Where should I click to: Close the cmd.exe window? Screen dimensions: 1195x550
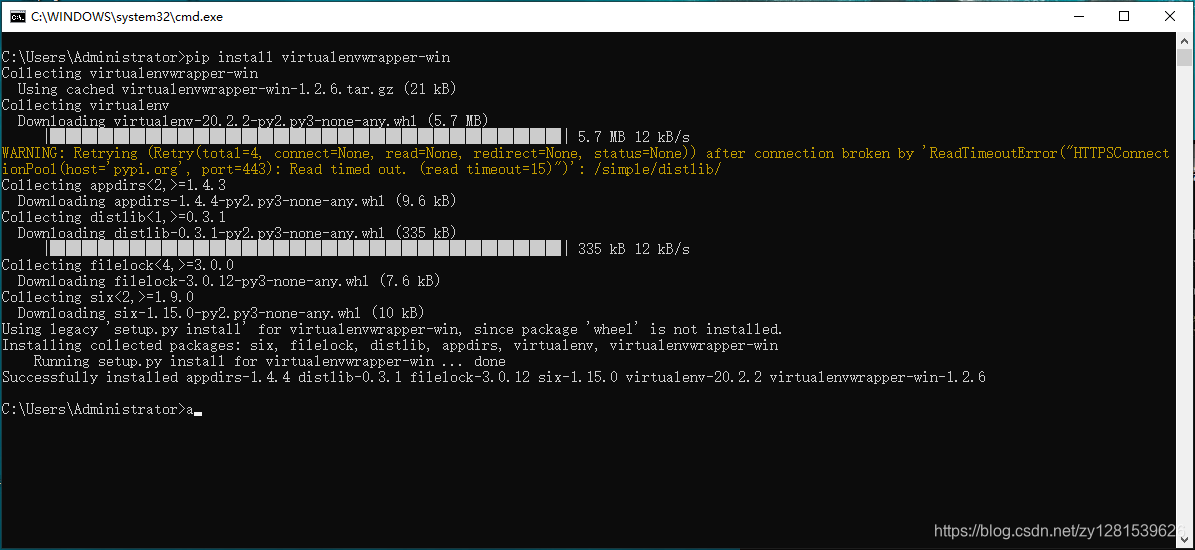click(1171, 16)
